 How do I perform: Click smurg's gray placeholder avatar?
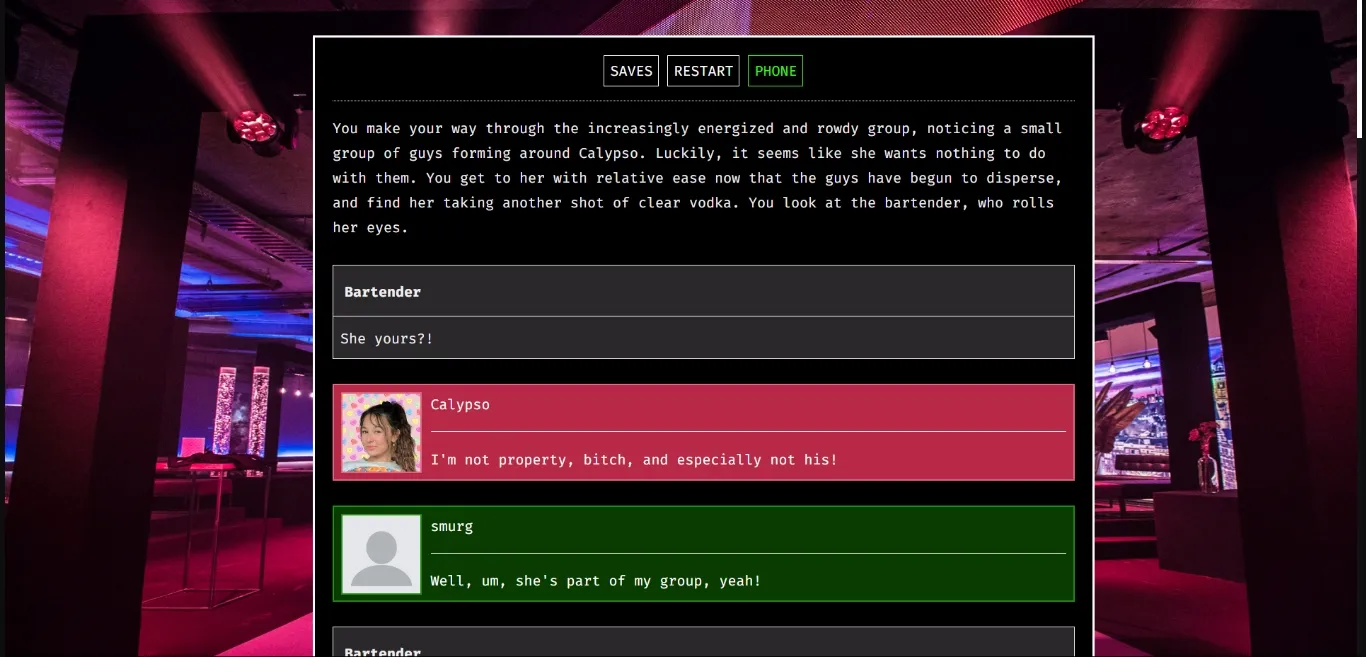pyautogui.click(x=381, y=554)
